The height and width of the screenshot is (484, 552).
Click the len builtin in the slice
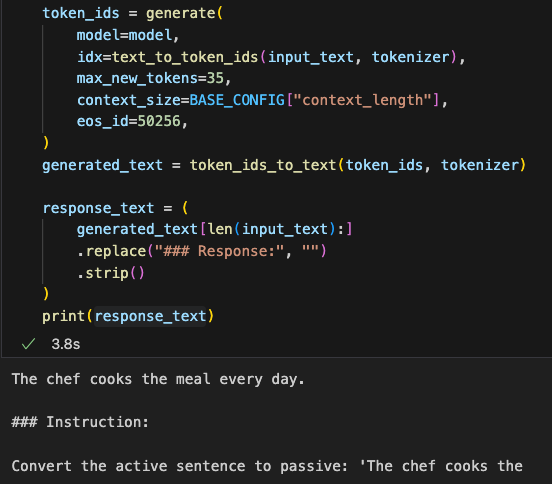(220, 230)
